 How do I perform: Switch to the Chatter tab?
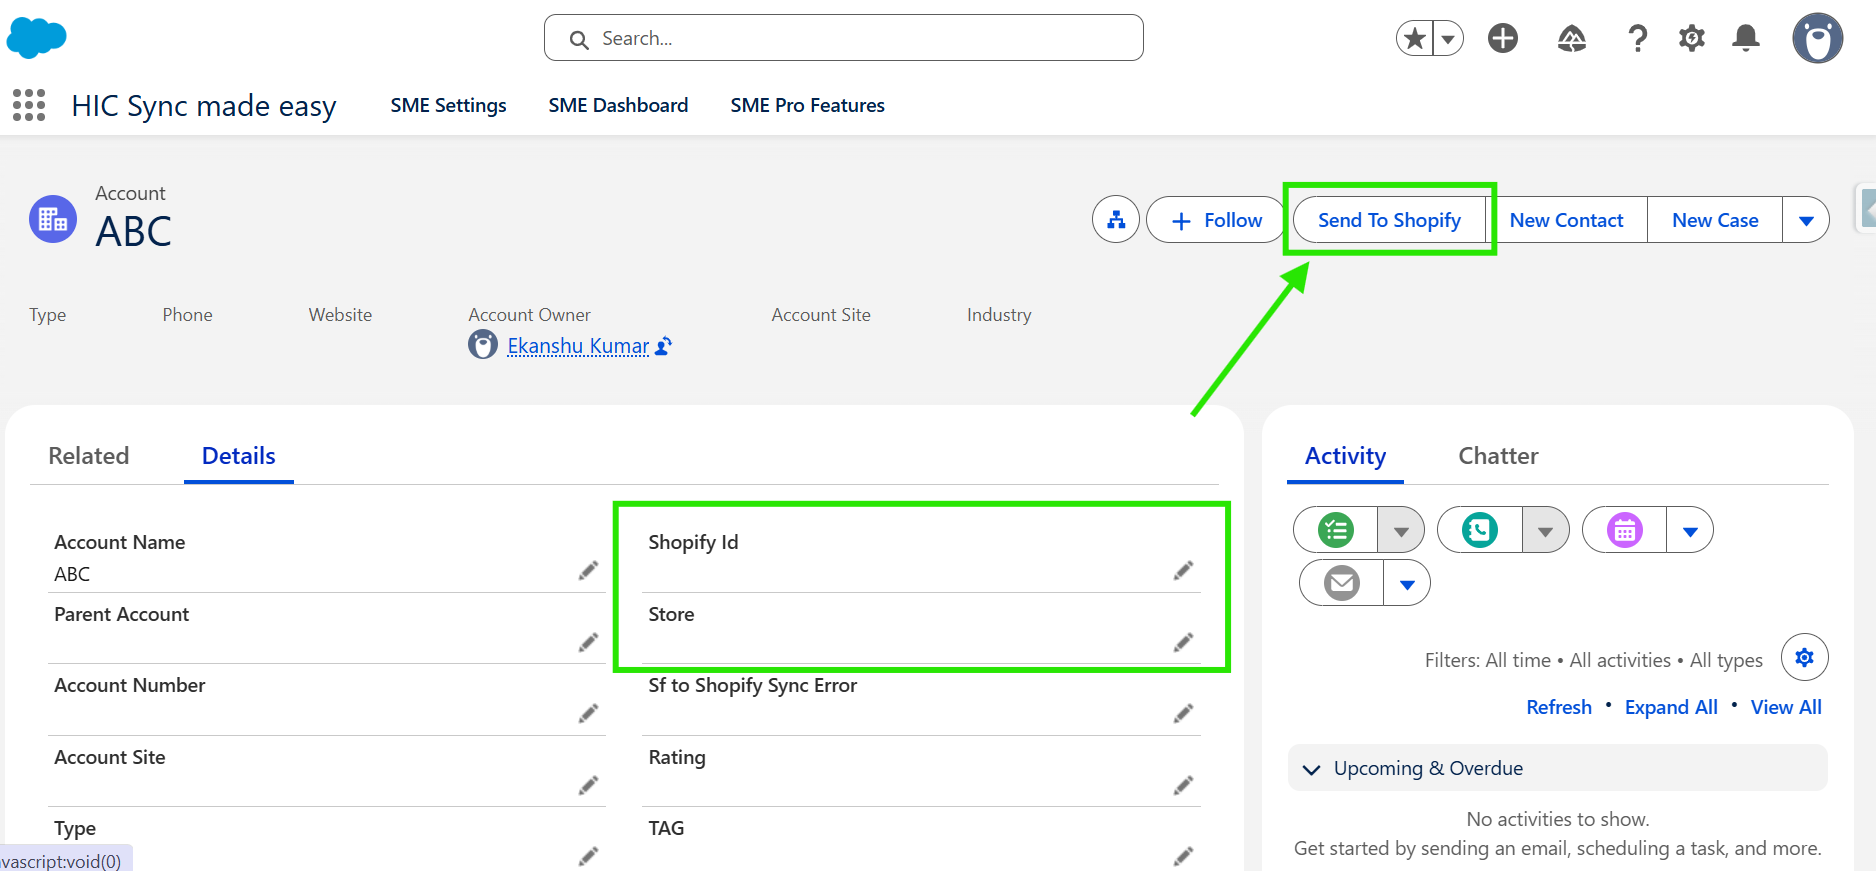coord(1498,456)
